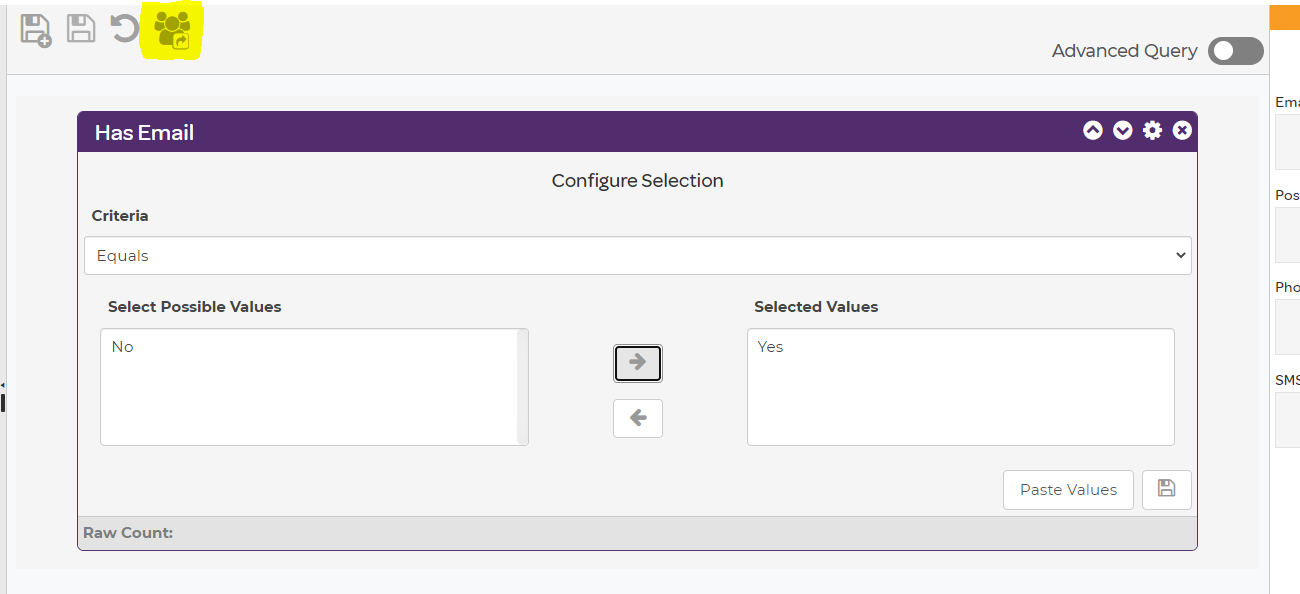Click right arrow to add selected value
The image size is (1300, 594).
tap(637, 362)
